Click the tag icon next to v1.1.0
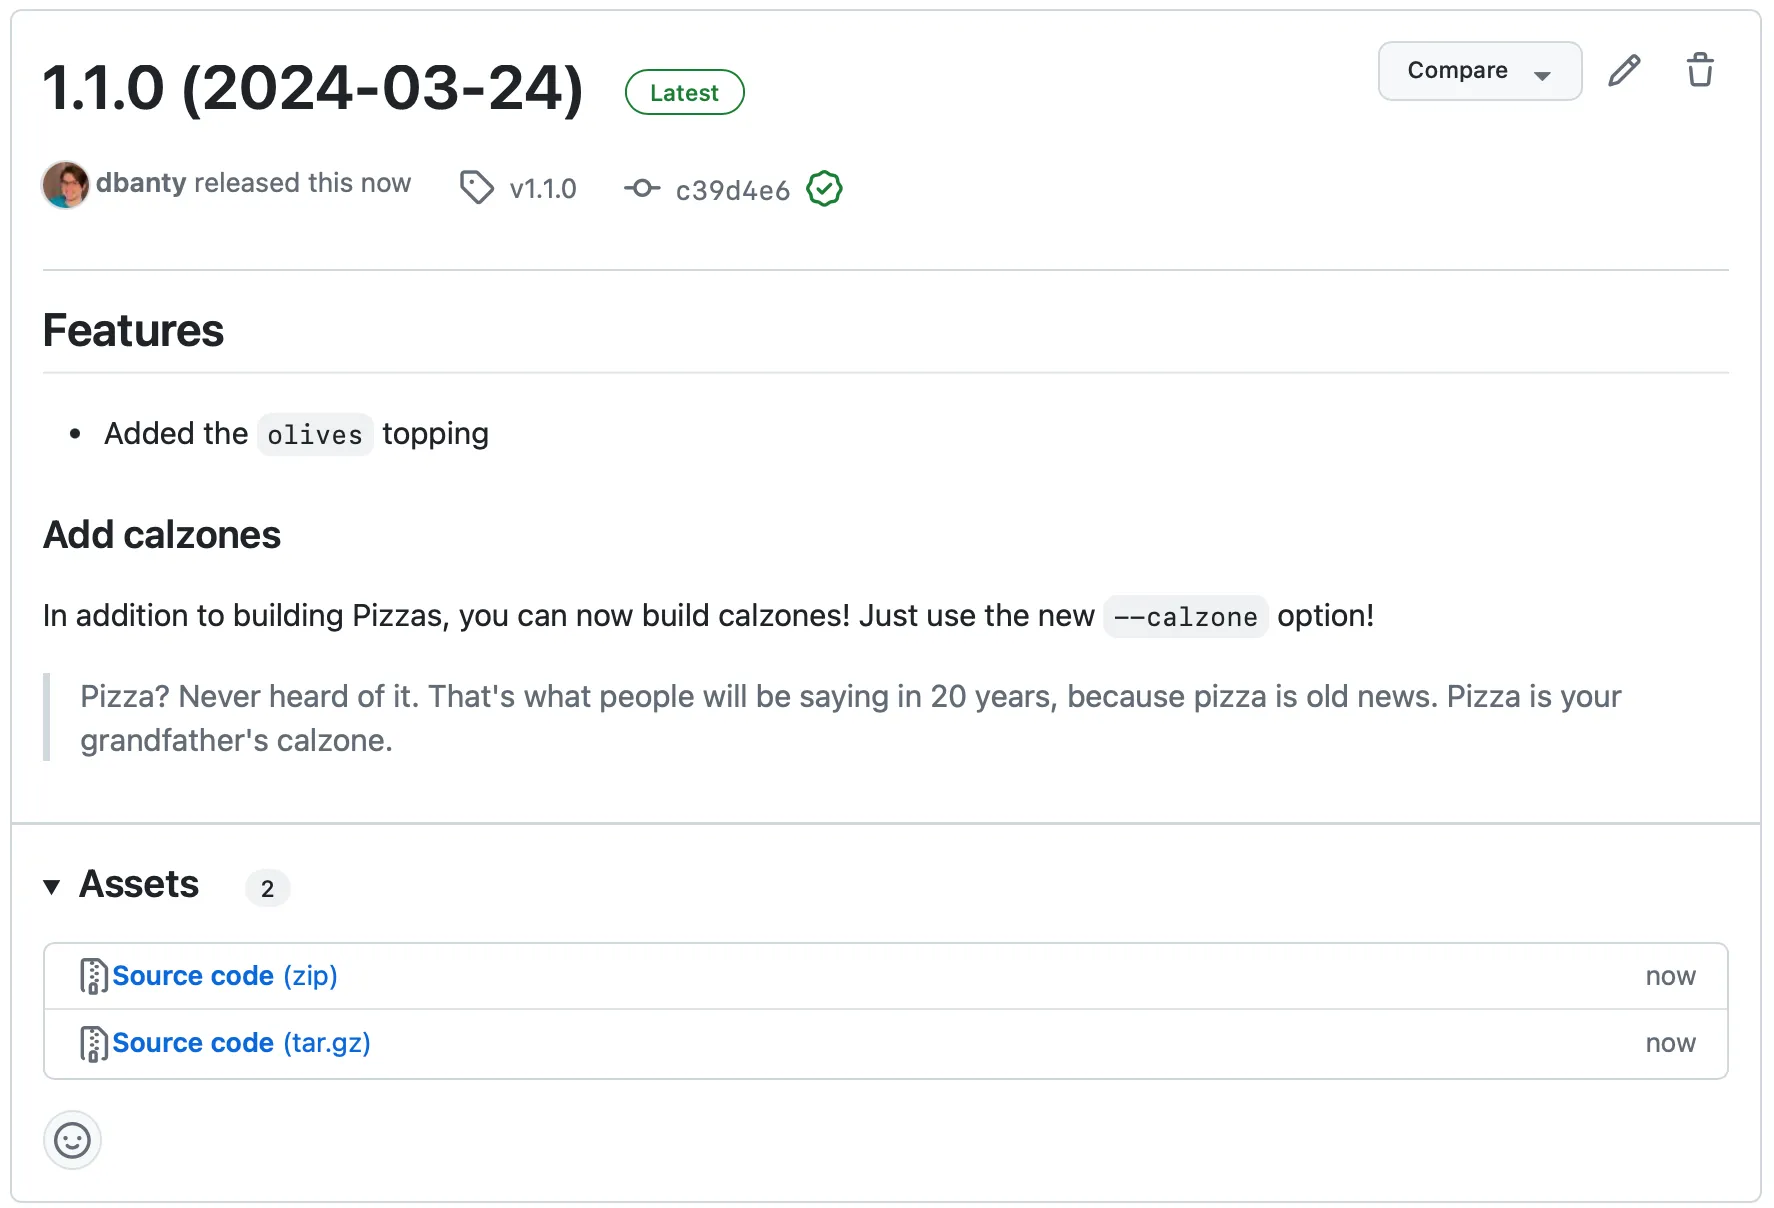The height and width of the screenshot is (1208, 1774). 476,187
